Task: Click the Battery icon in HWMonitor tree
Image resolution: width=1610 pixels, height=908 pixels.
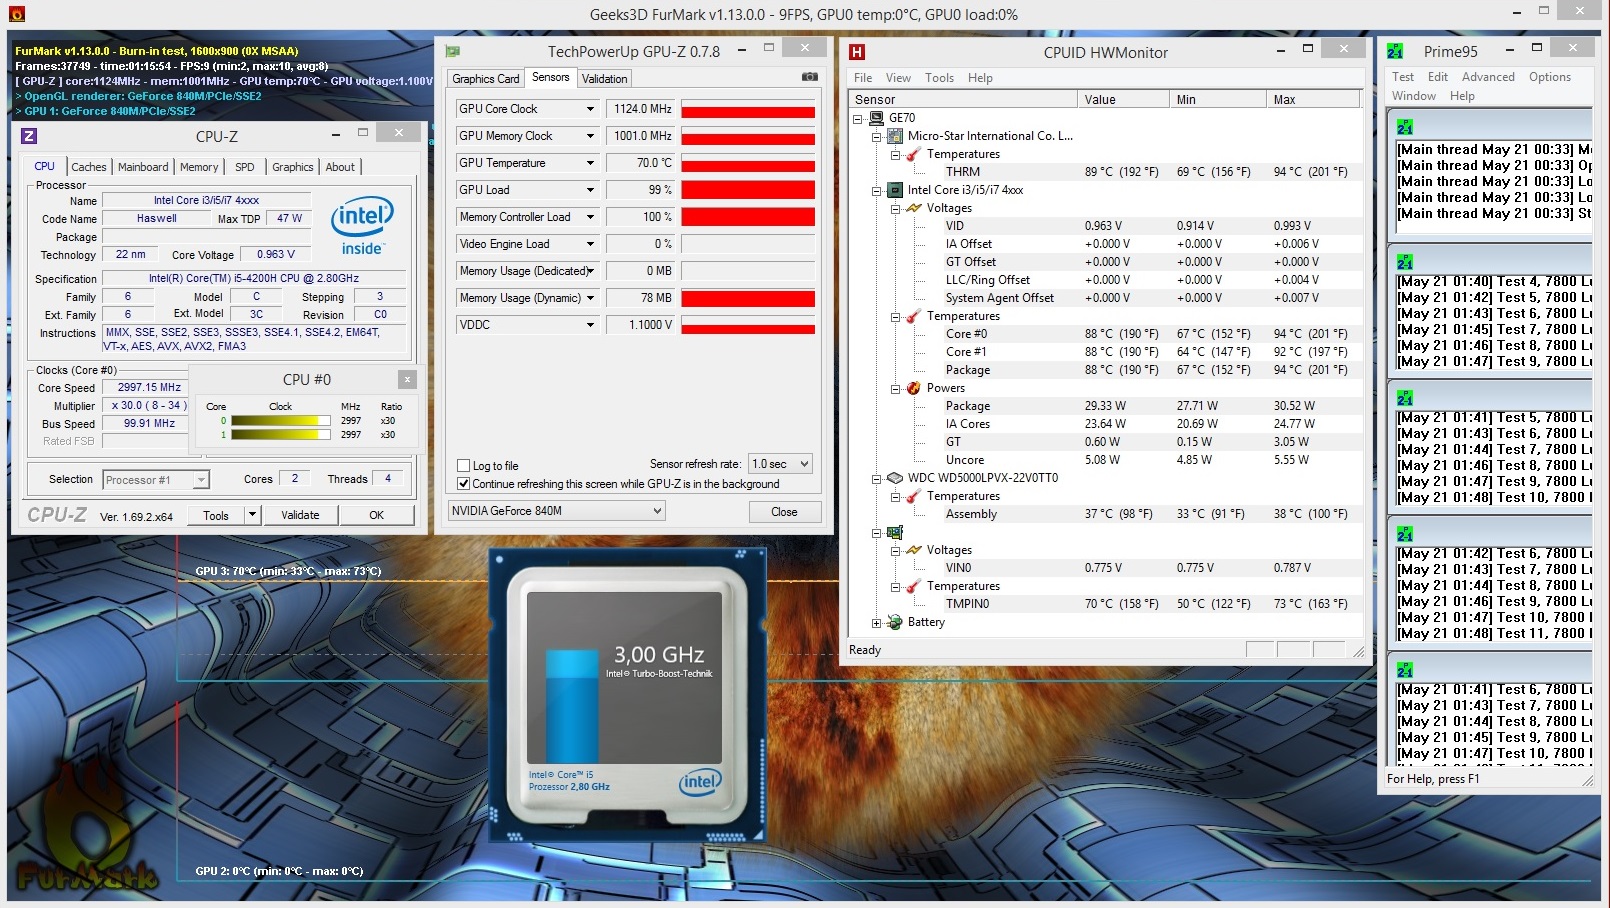Action: click(x=895, y=622)
